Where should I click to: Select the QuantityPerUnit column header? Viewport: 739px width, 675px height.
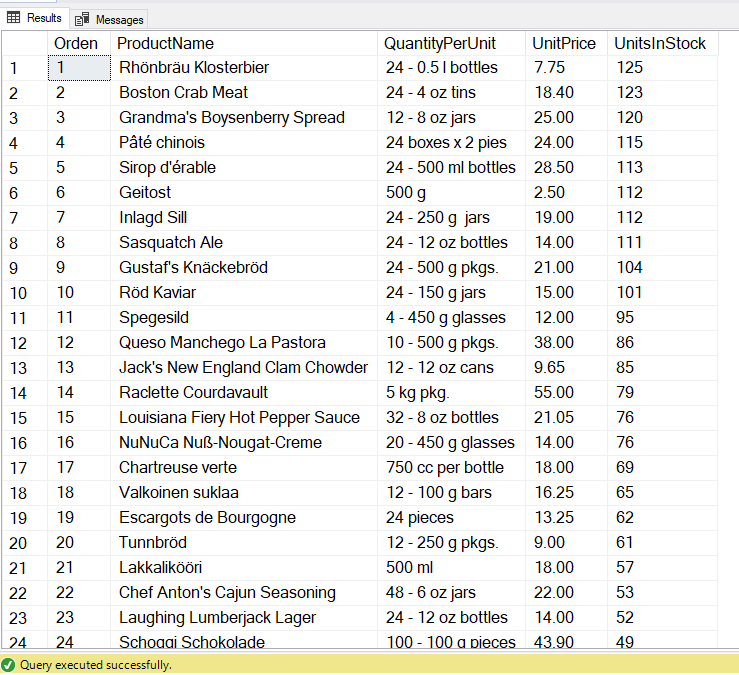[x=451, y=43]
